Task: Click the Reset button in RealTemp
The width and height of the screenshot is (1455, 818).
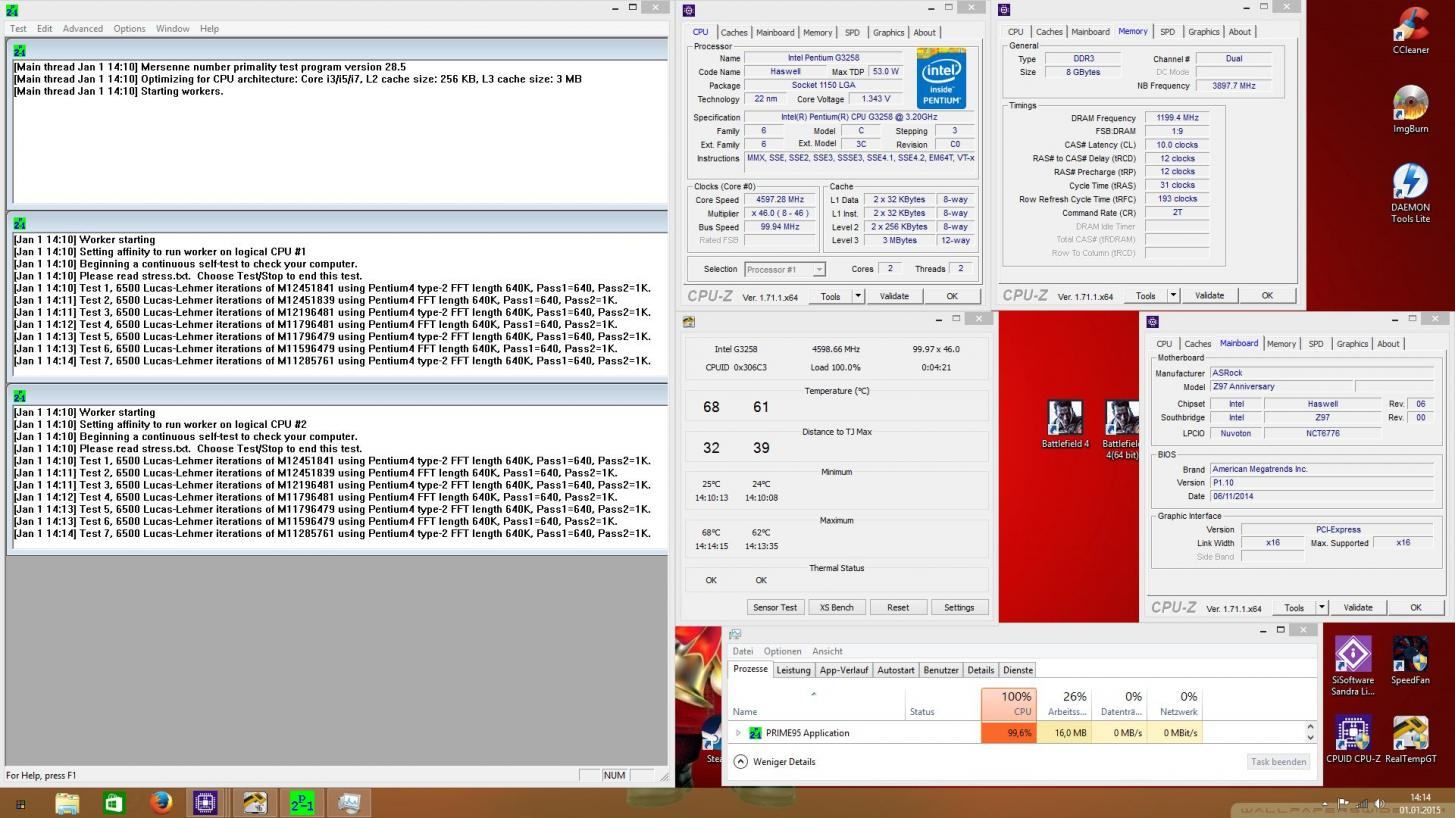Action: [897, 607]
